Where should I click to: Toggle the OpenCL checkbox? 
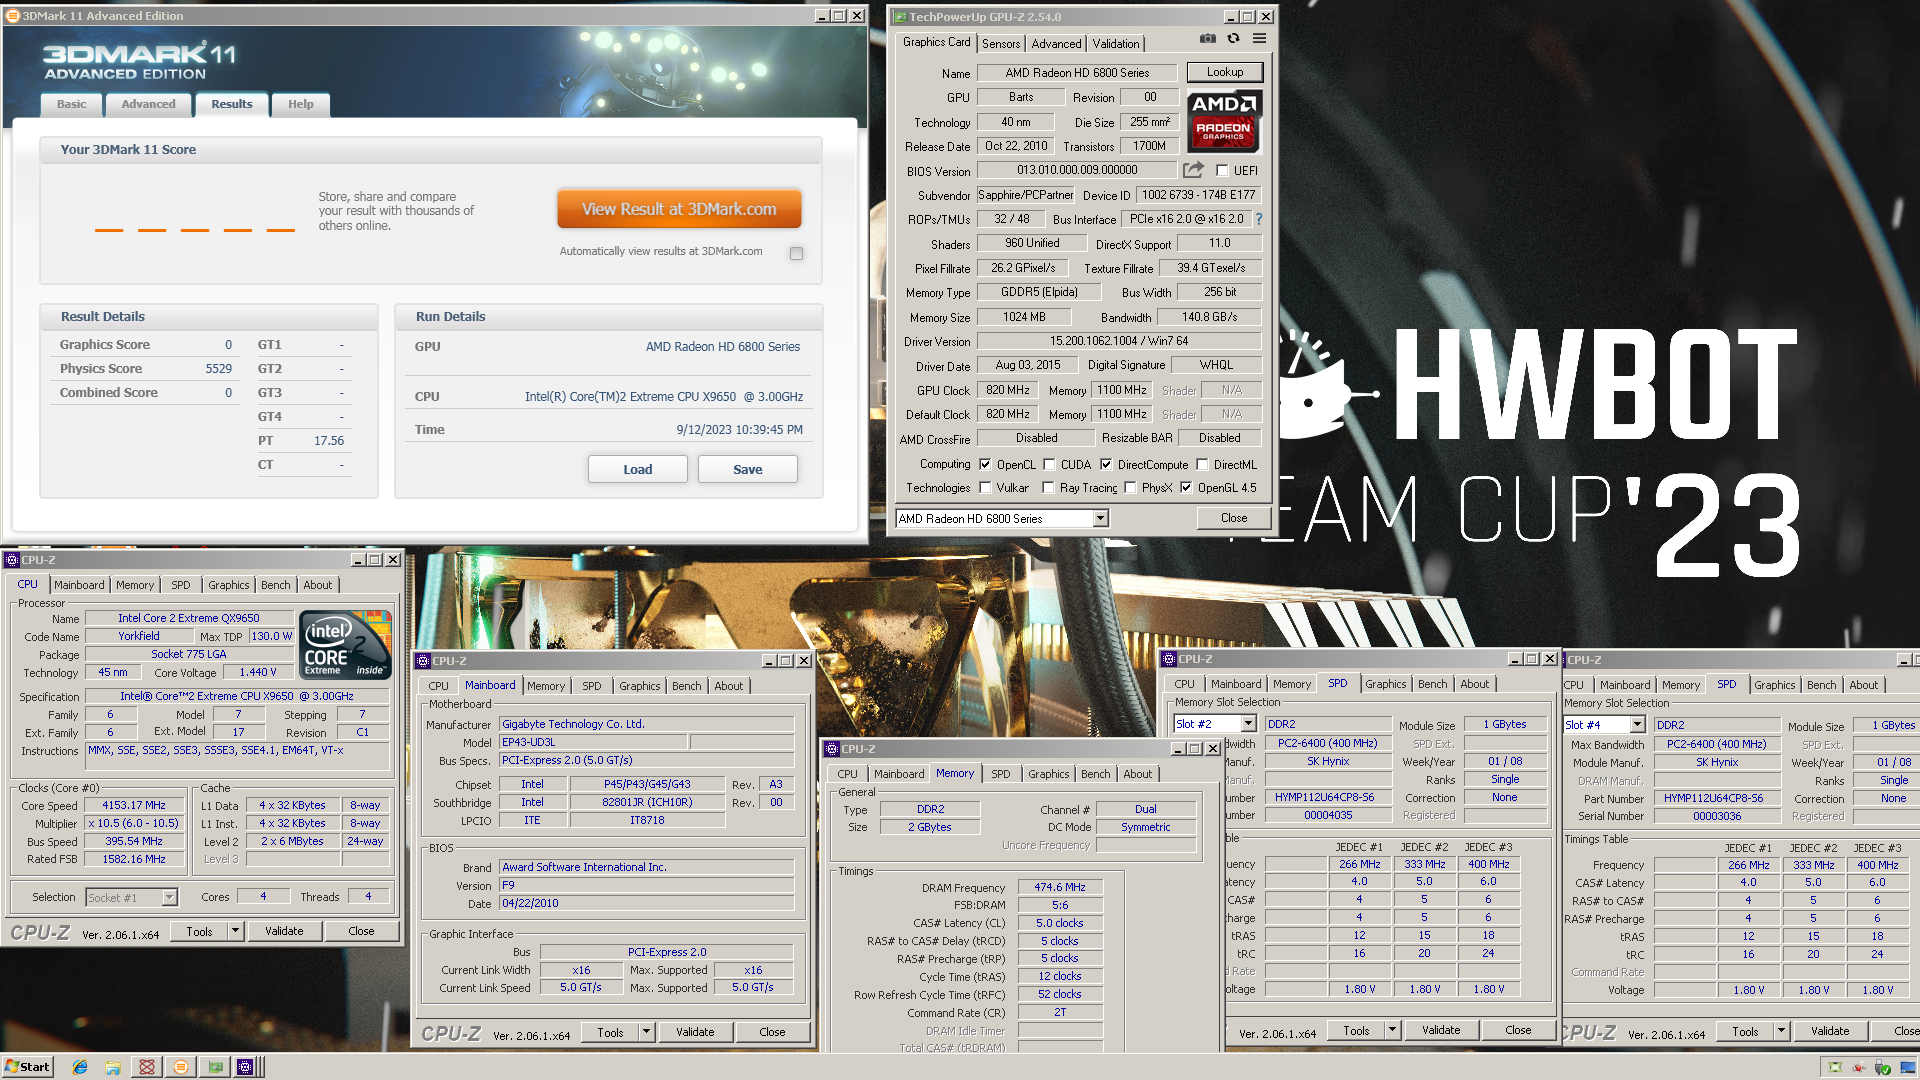pos(986,465)
